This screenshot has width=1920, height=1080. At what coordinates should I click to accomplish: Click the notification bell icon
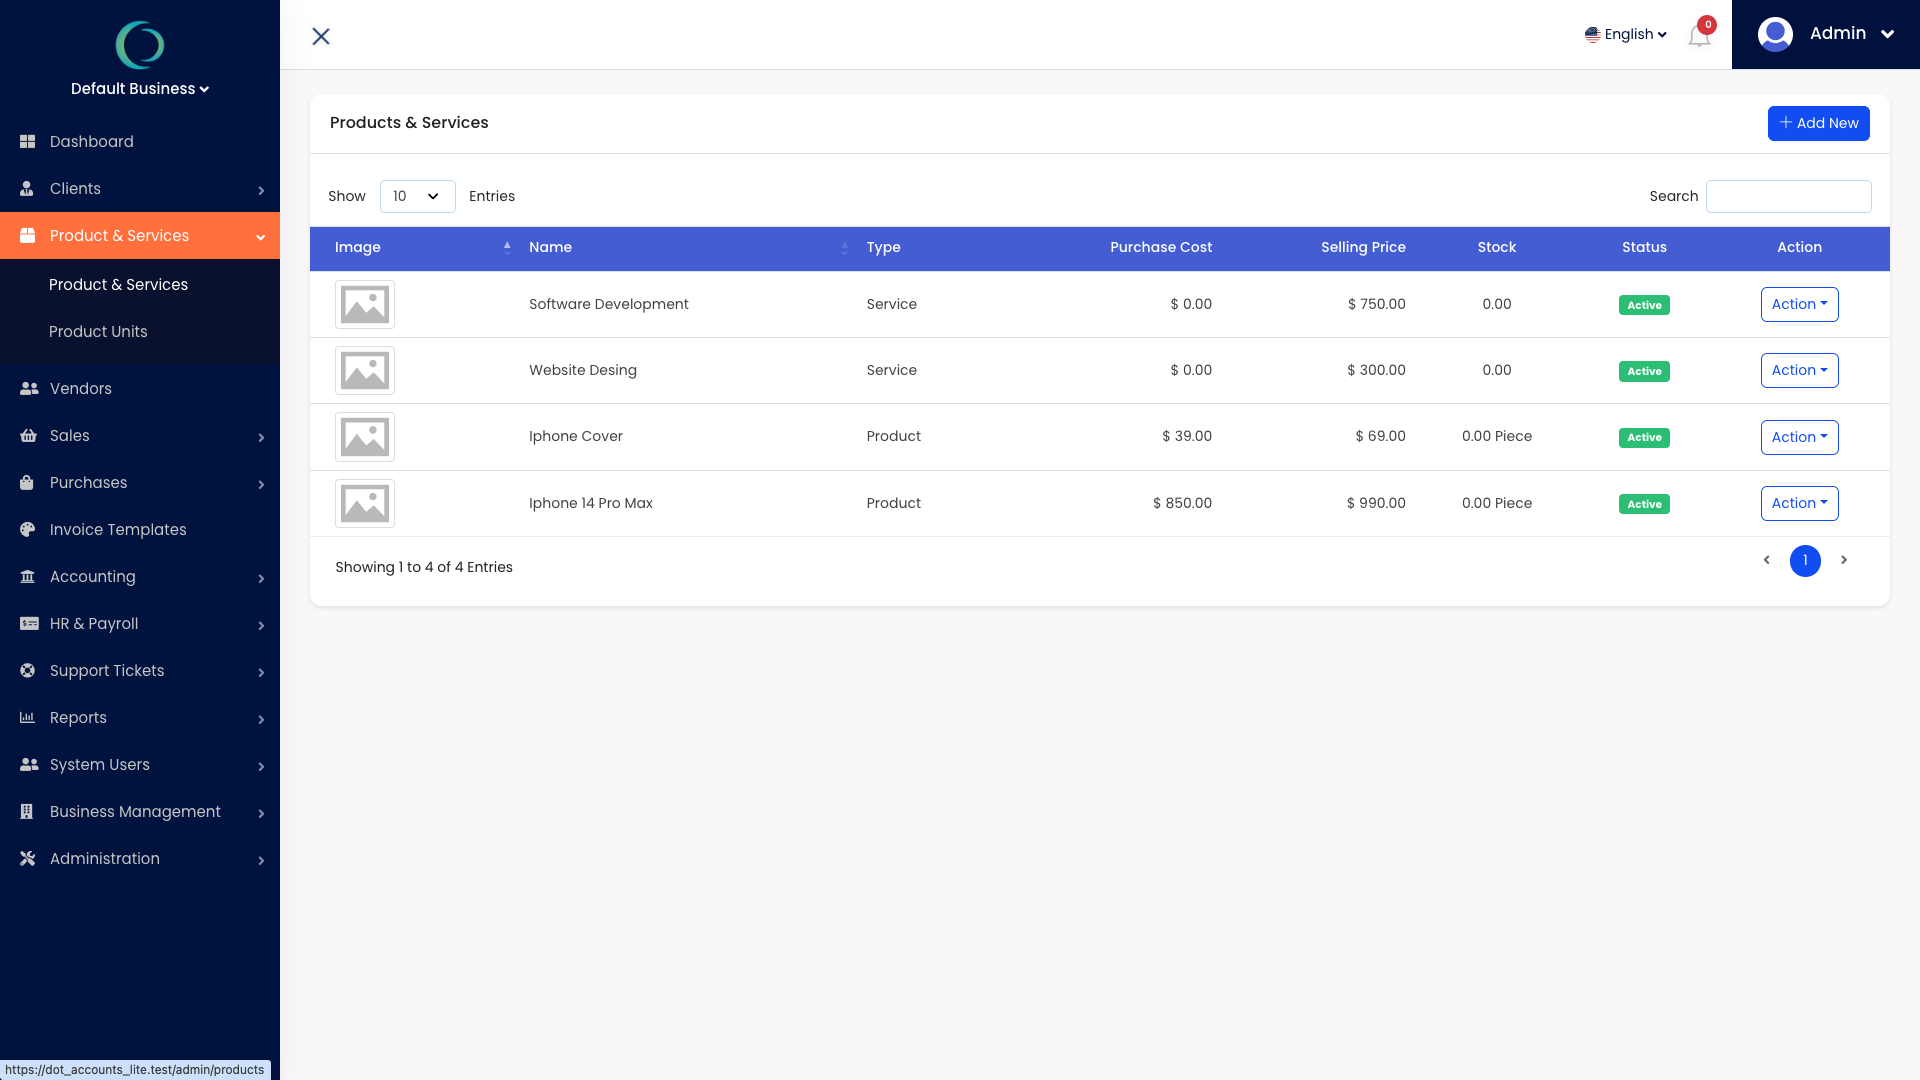click(1698, 34)
